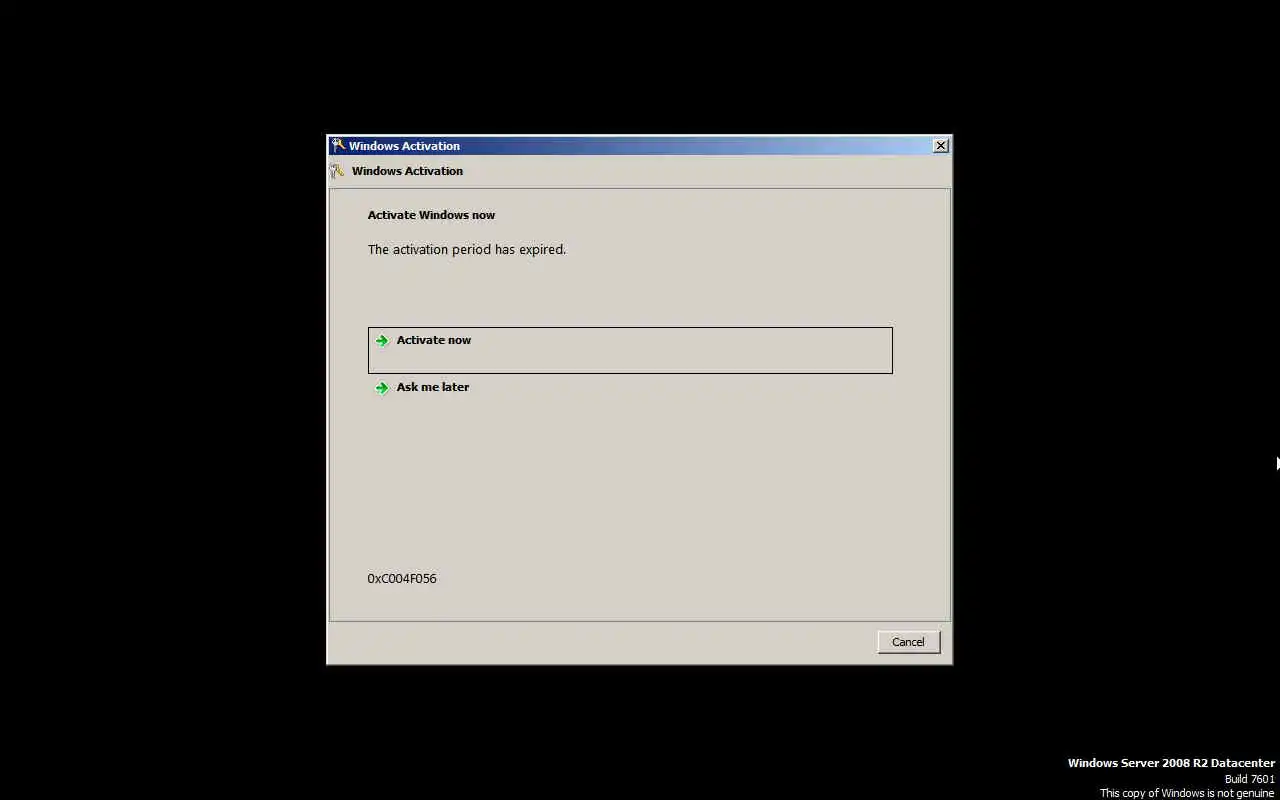Click the Cancel button
The height and width of the screenshot is (800, 1280).
[908, 642]
